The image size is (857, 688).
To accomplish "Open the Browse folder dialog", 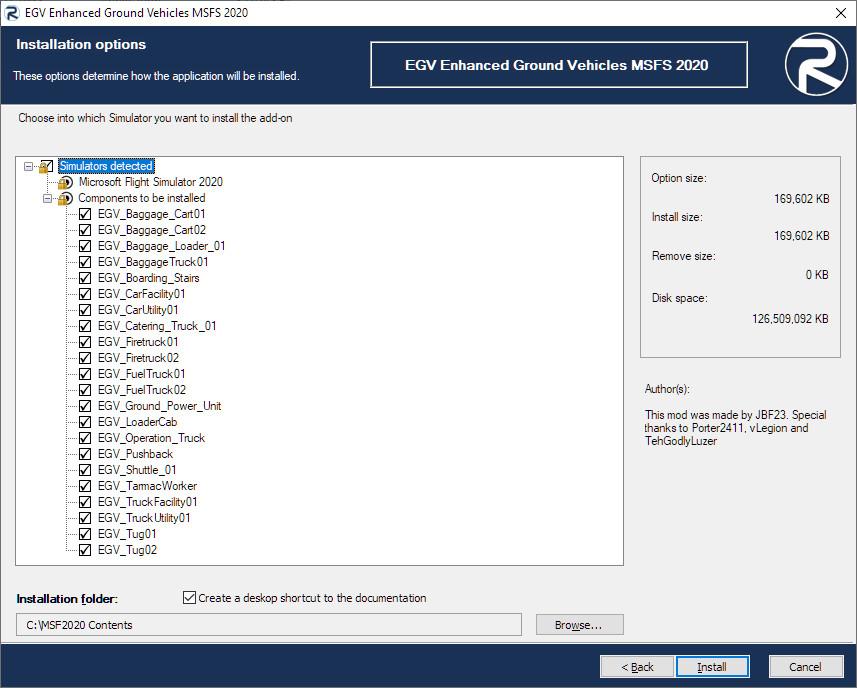I will click(x=579, y=625).
